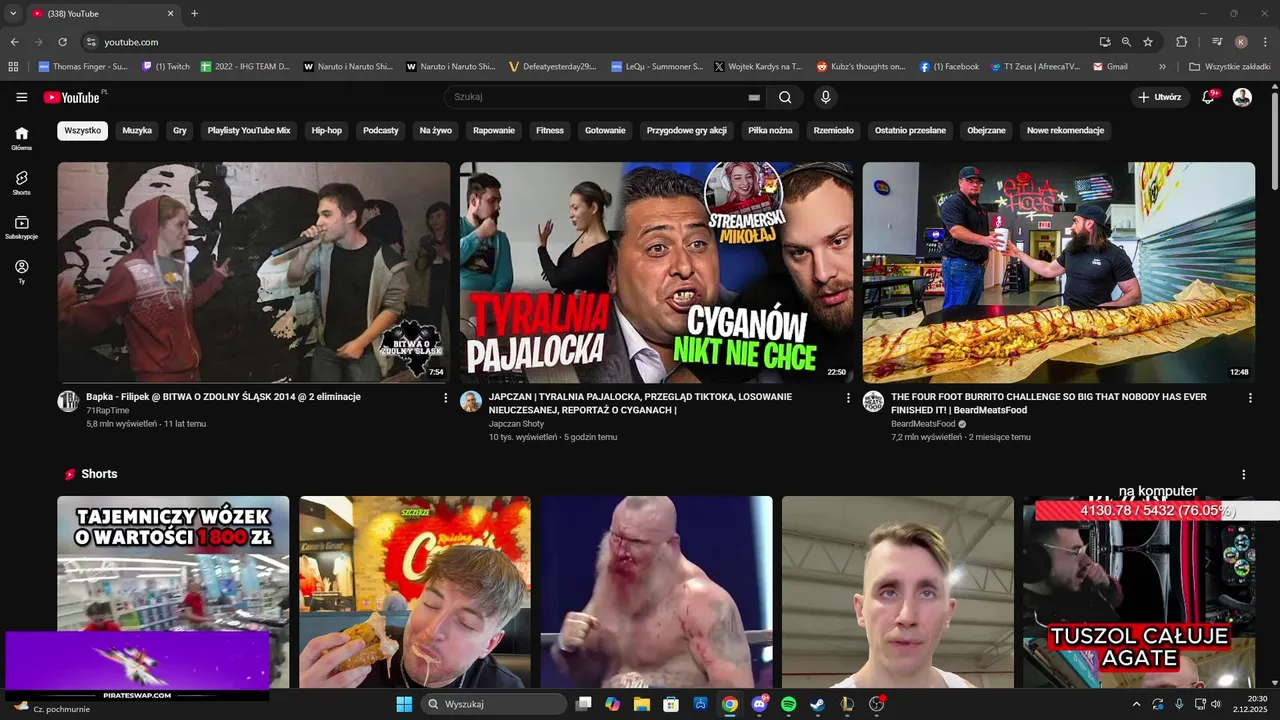The image size is (1280, 720).
Task: Open the Gmail bookmark
Action: tap(1111, 67)
